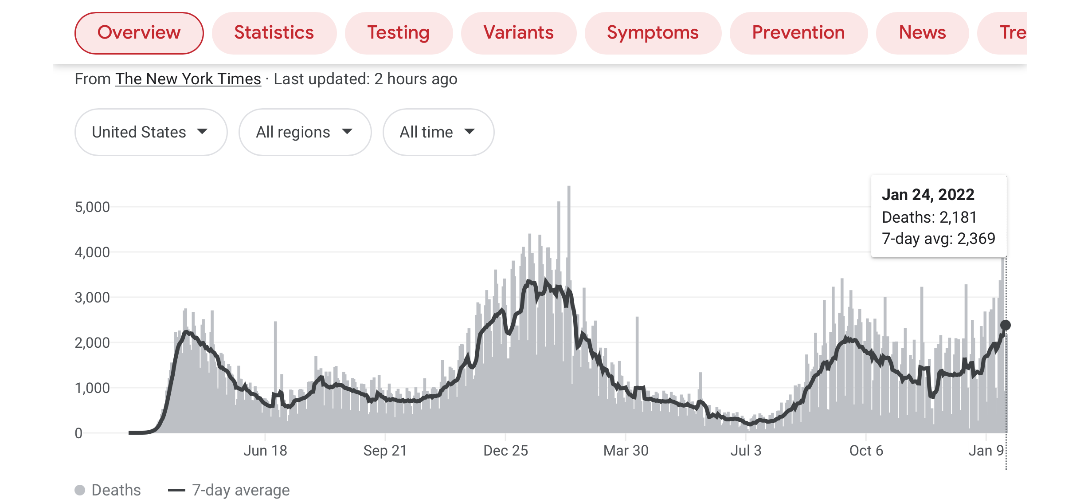Click the Jan 24, 2022 tooltip box

coord(938,217)
